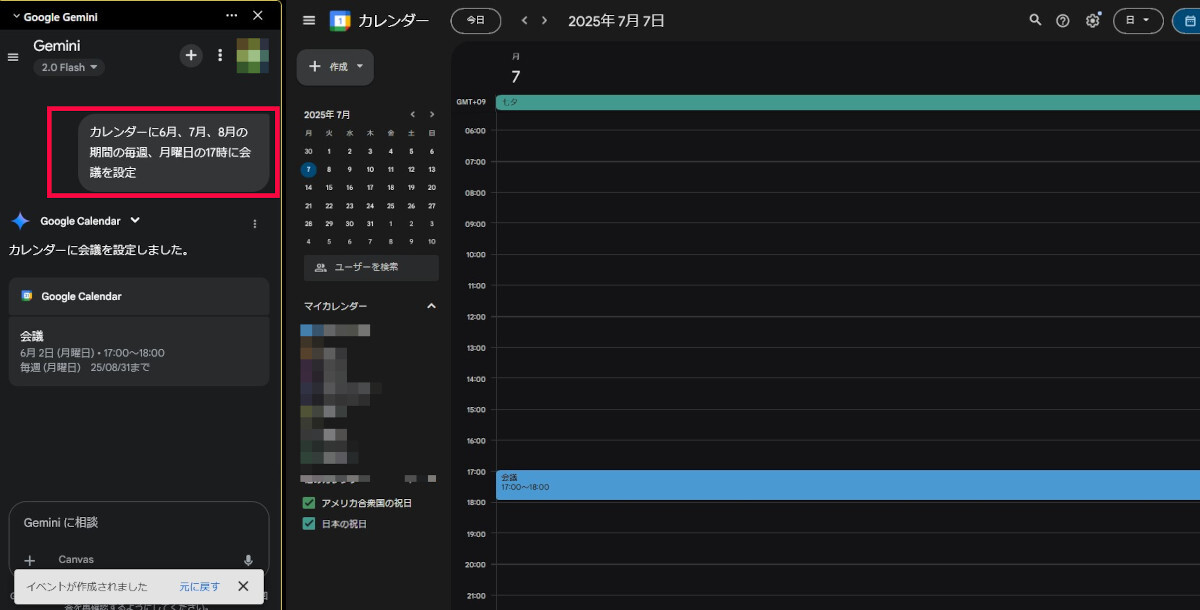The height and width of the screenshot is (610, 1200).
Task: Expand the Google Calendar response chevron
Action: coord(135,220)
